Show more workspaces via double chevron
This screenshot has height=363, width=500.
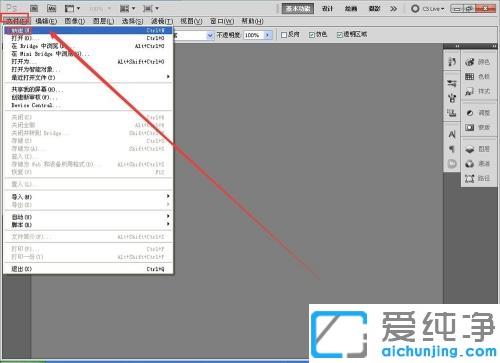394,9
